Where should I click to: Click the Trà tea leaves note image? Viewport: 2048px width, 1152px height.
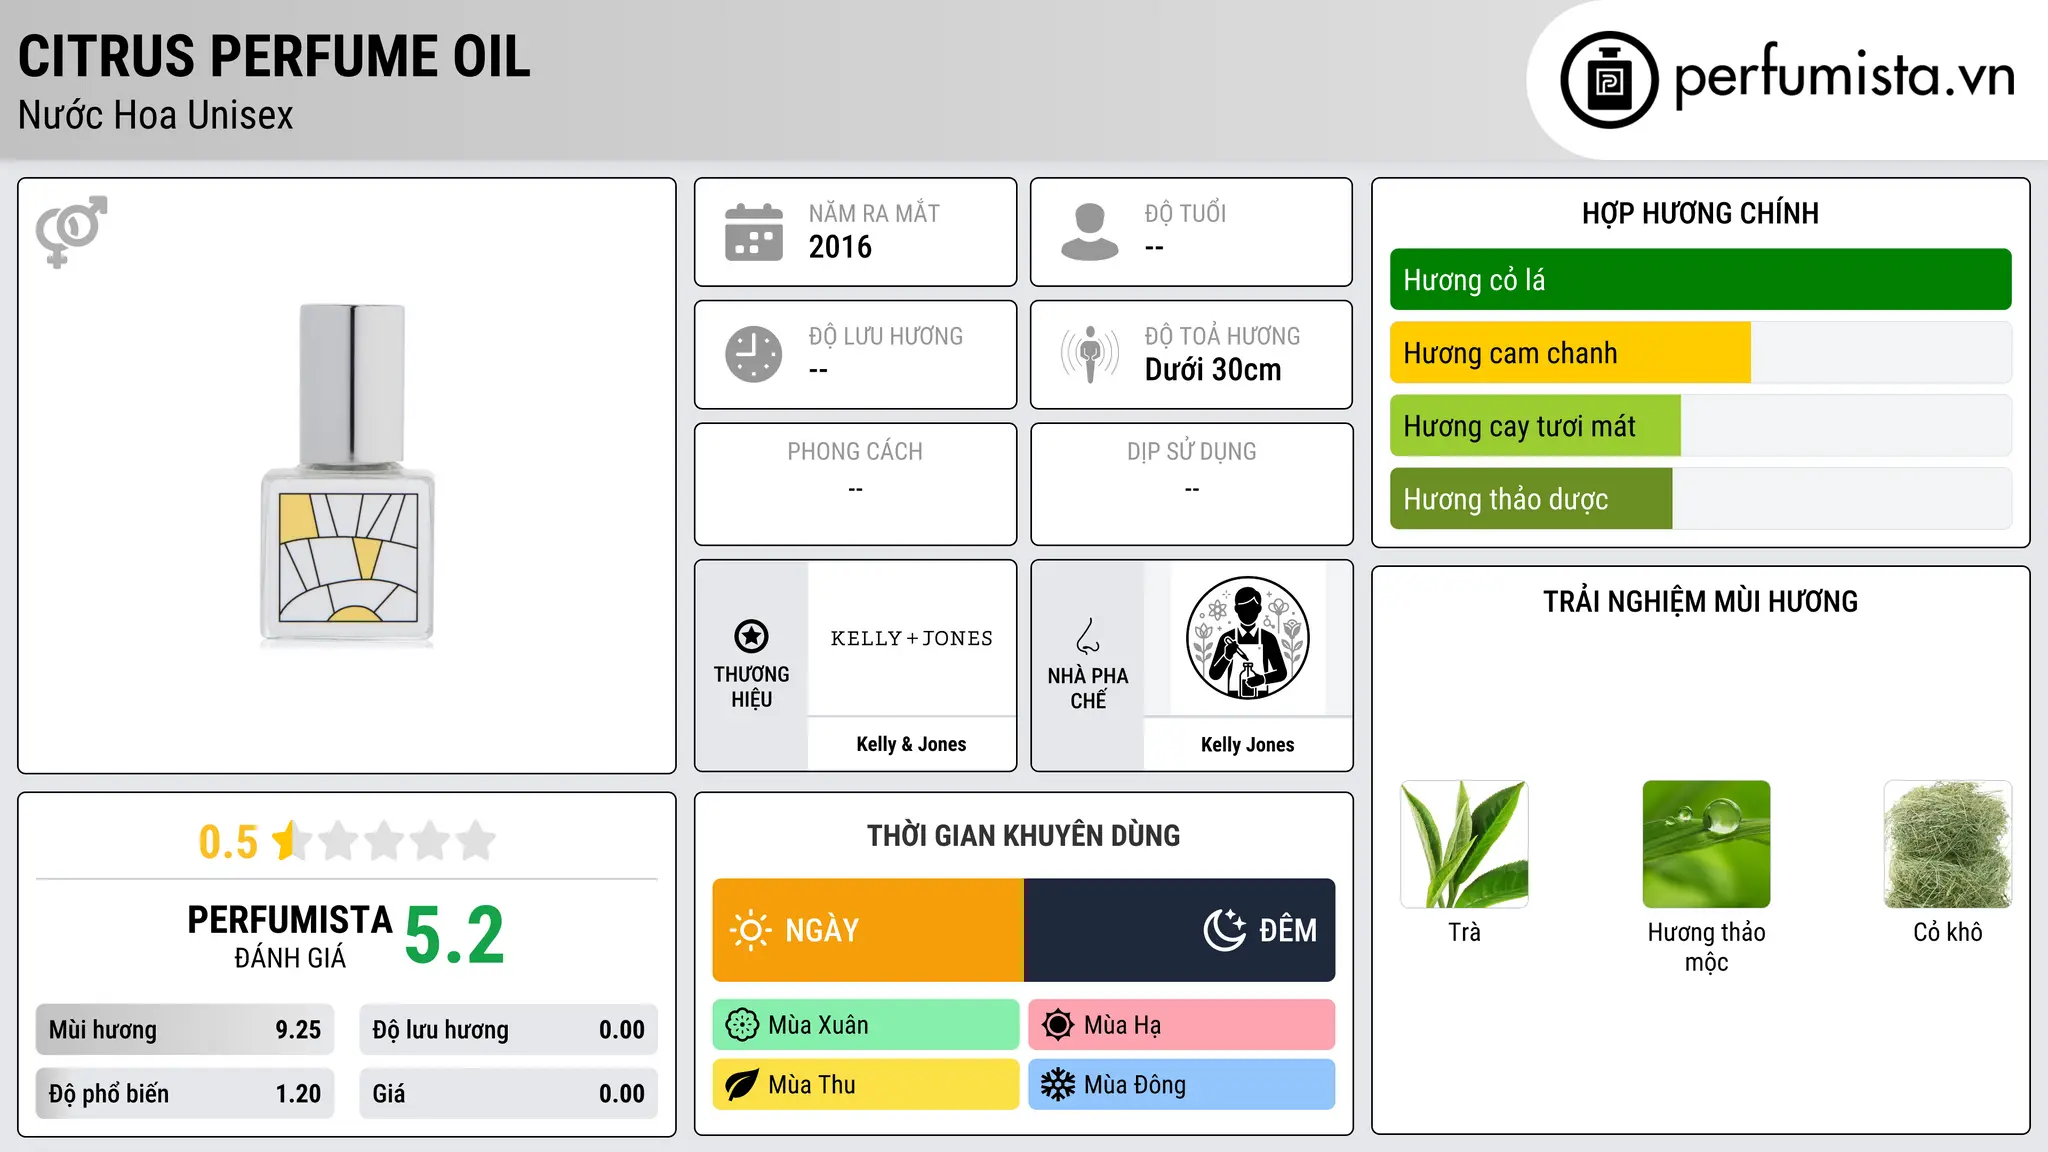(1464, 844)
